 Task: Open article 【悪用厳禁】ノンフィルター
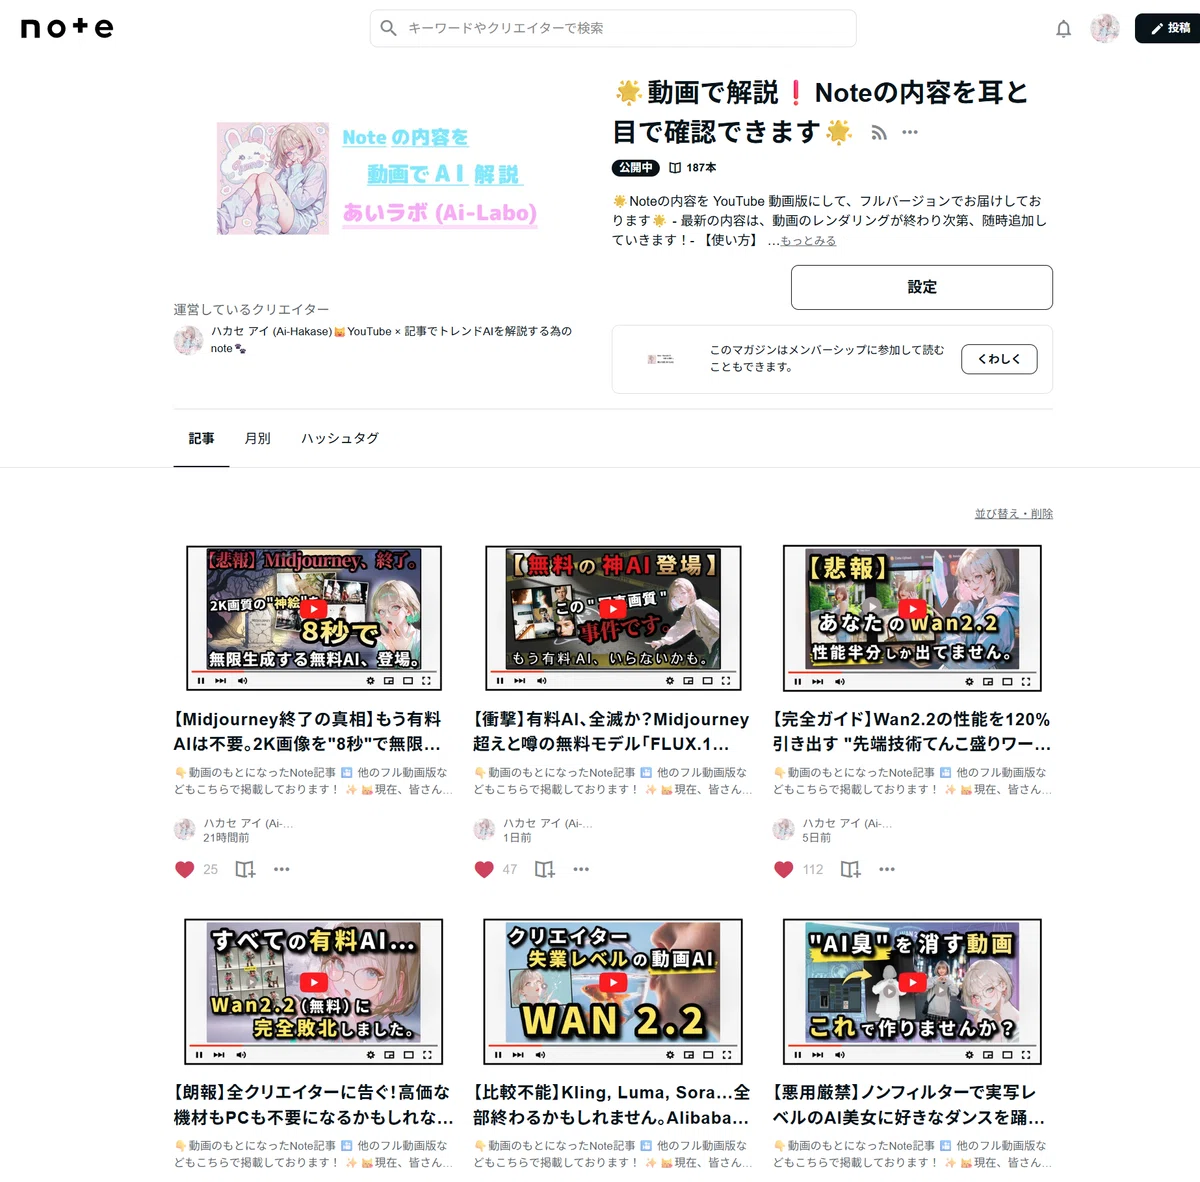pos(909,1105)
